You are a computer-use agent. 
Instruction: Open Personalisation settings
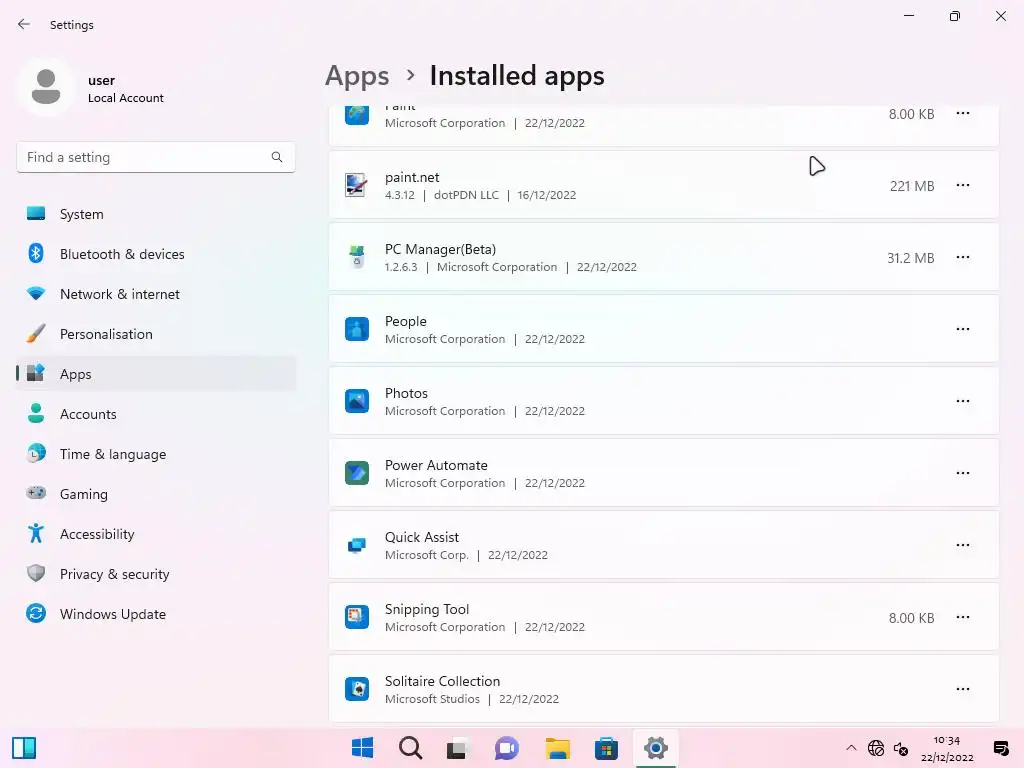tap(155, 334)
